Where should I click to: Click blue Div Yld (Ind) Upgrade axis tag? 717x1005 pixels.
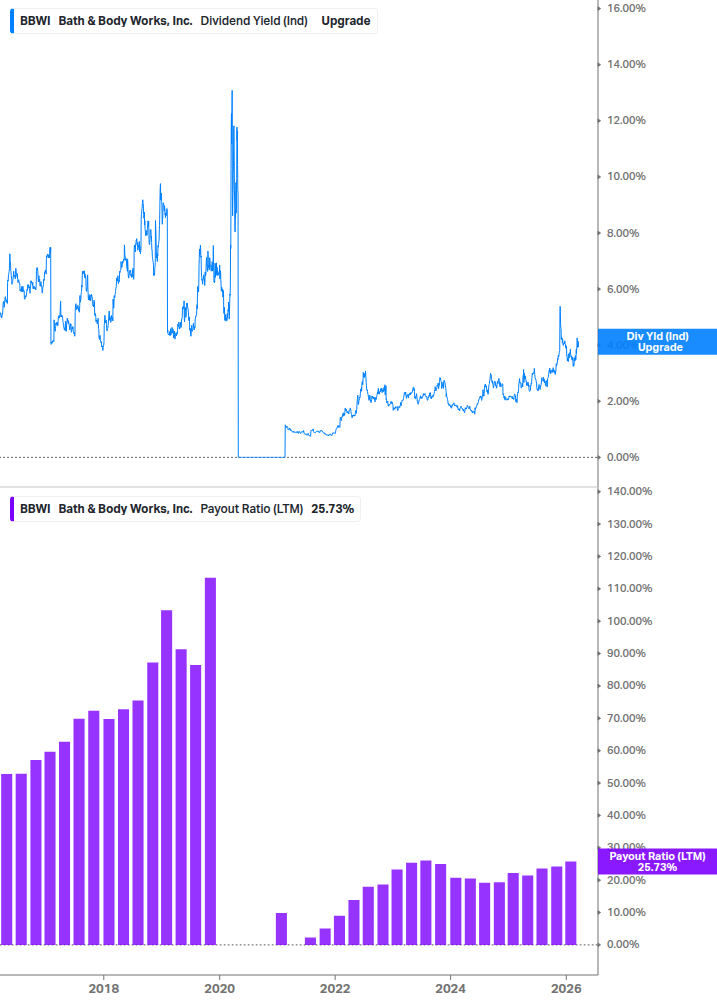(657, 342)
